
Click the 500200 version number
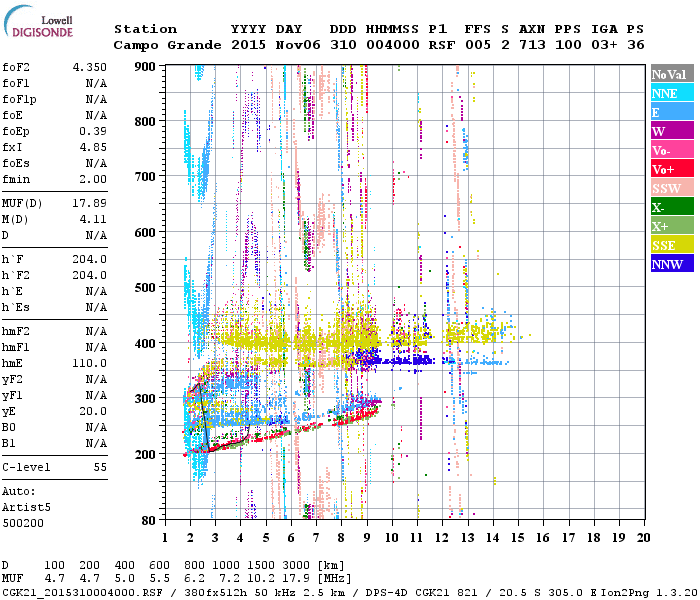click(x=23, y=523)
